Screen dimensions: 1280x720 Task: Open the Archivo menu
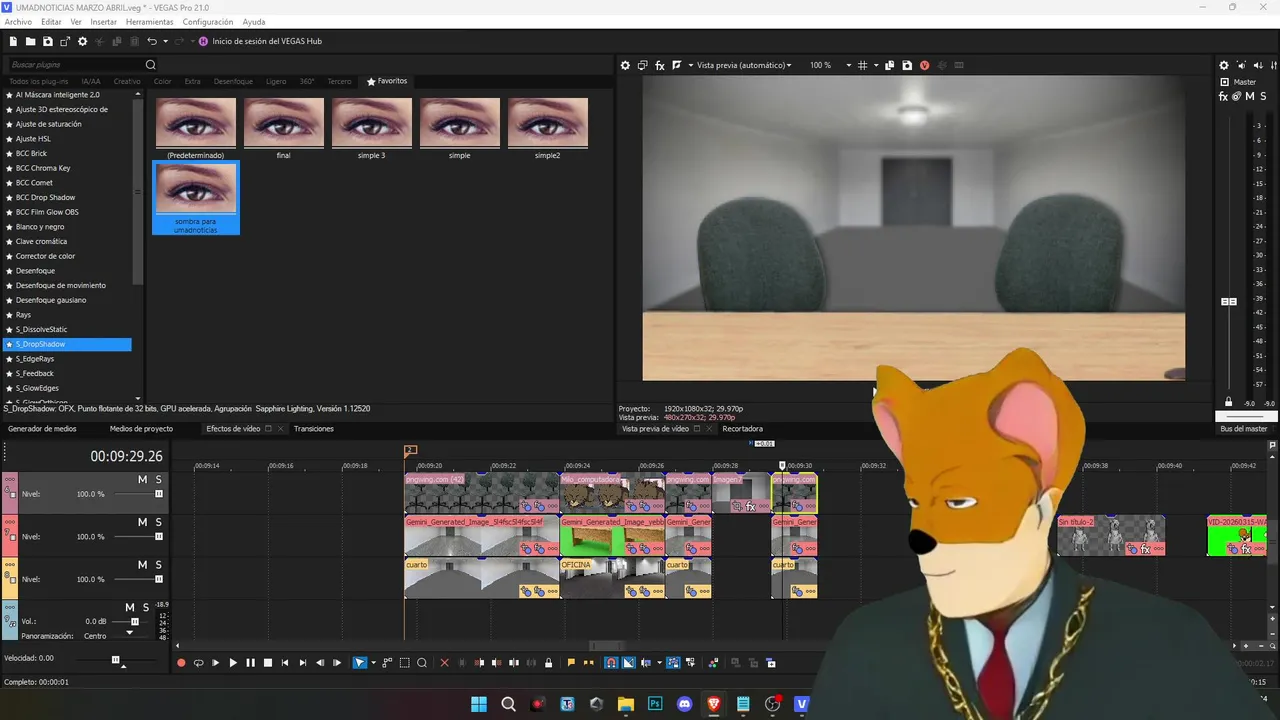18,22
